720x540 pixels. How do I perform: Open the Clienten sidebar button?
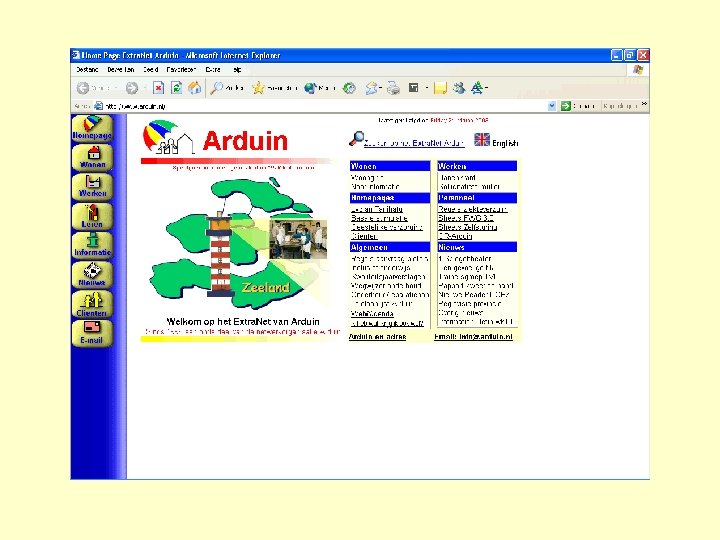click(x=92, y=304)
